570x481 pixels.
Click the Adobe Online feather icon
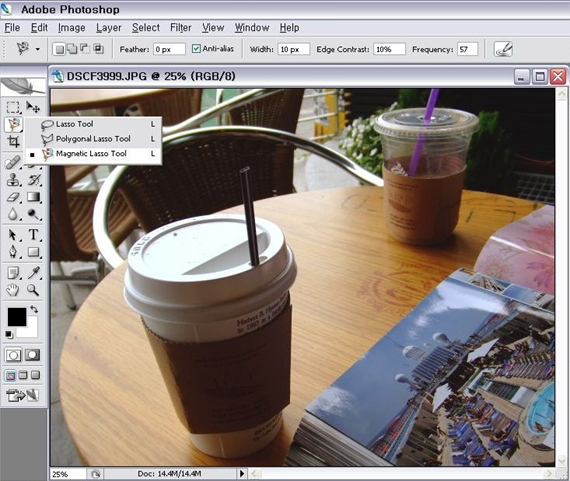click(24, 87)
